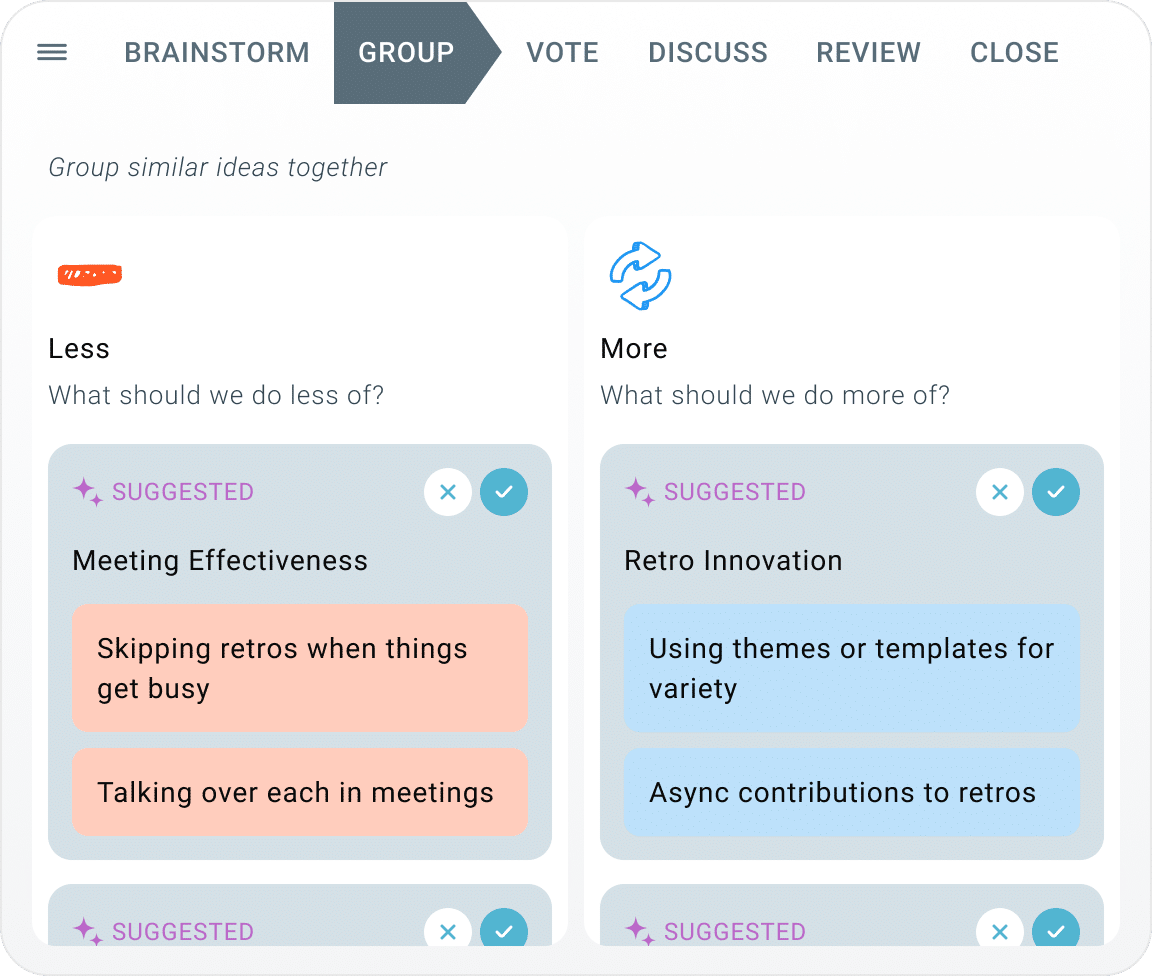
Task: Jump to the Close phase
Action: 1014,53
